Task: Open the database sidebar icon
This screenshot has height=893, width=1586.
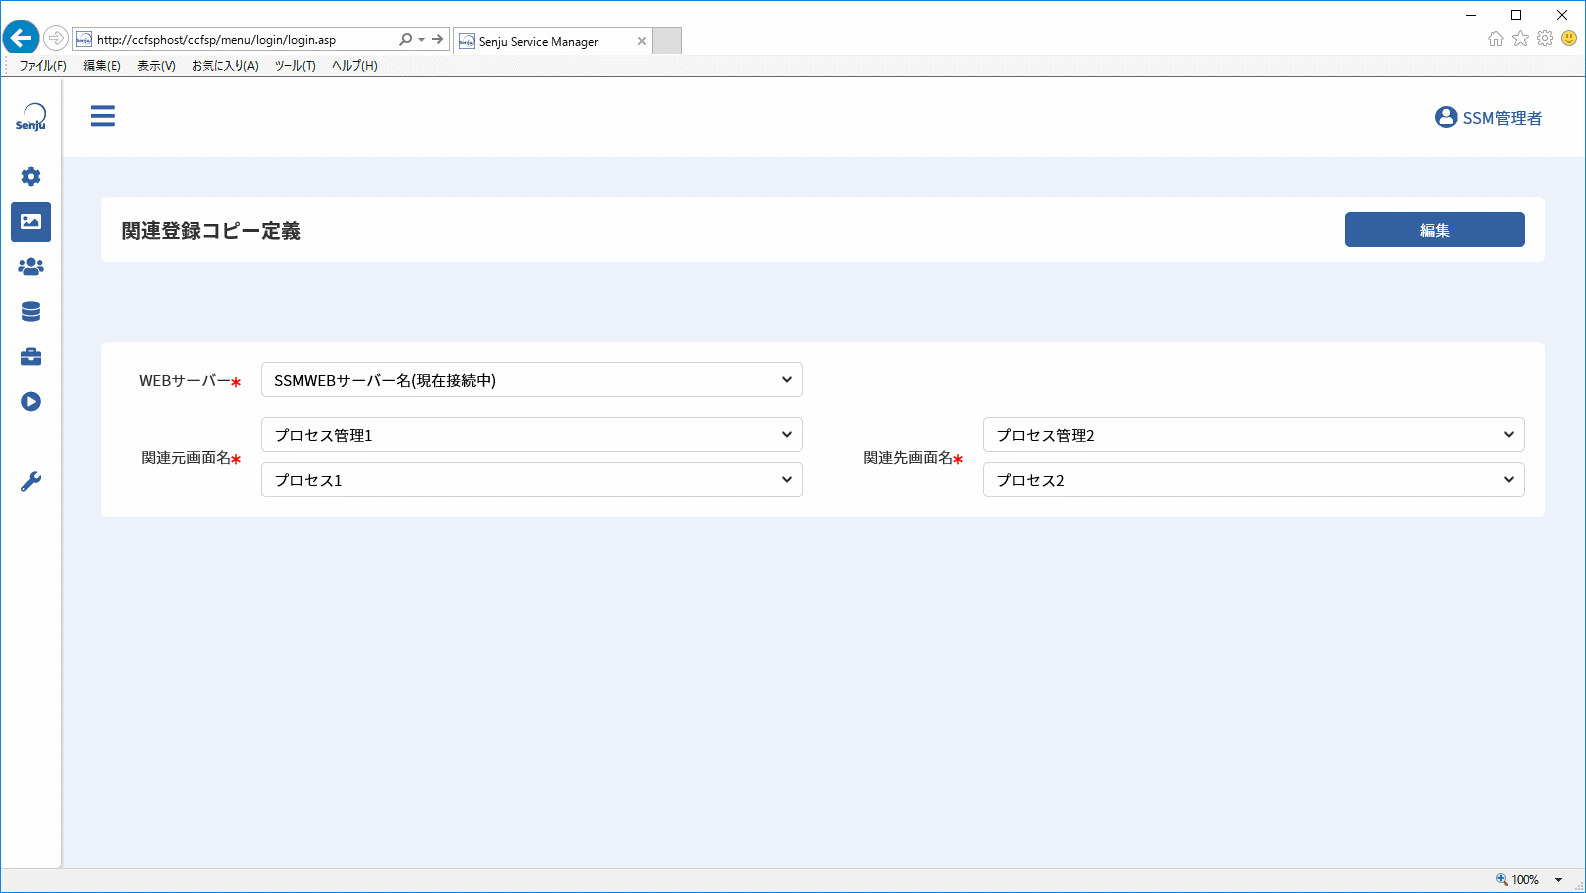Action: pyautogui.click(x=31, y=312)
